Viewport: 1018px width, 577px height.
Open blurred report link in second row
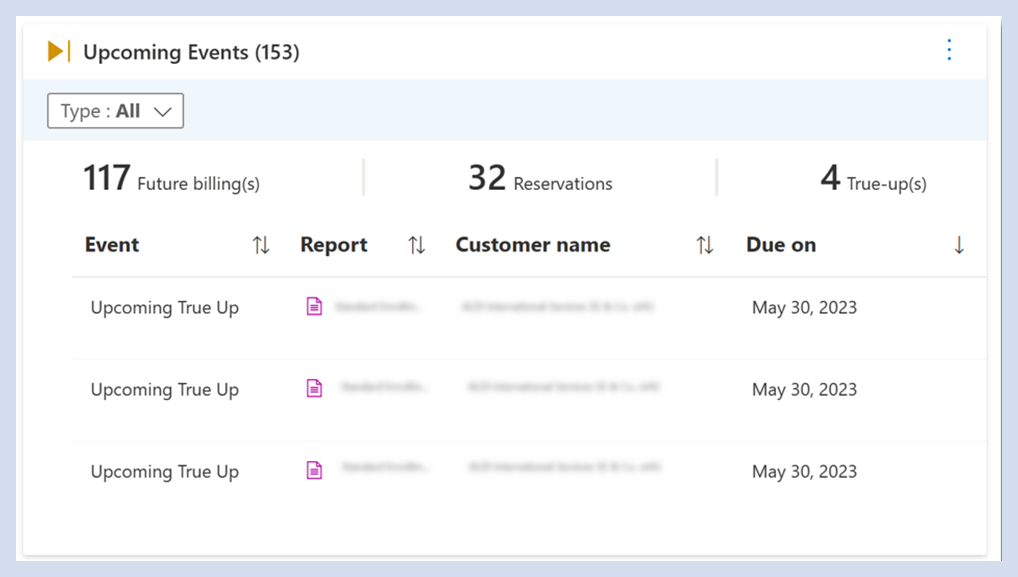385,388
